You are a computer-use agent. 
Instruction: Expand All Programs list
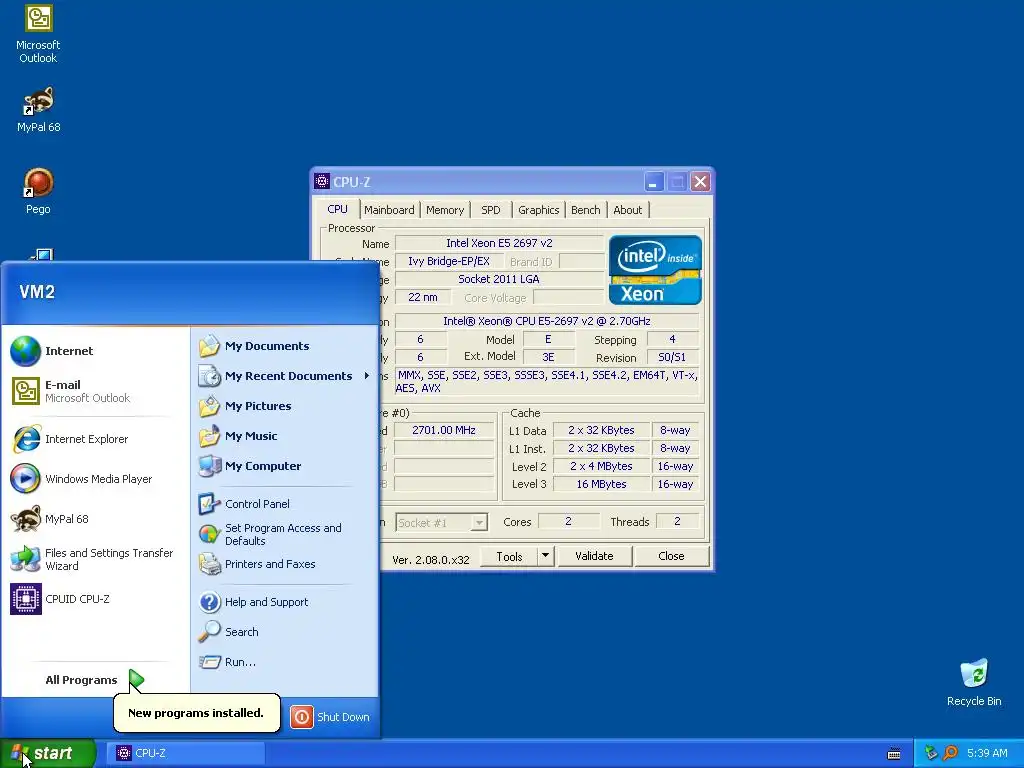(x=95, y=680)
